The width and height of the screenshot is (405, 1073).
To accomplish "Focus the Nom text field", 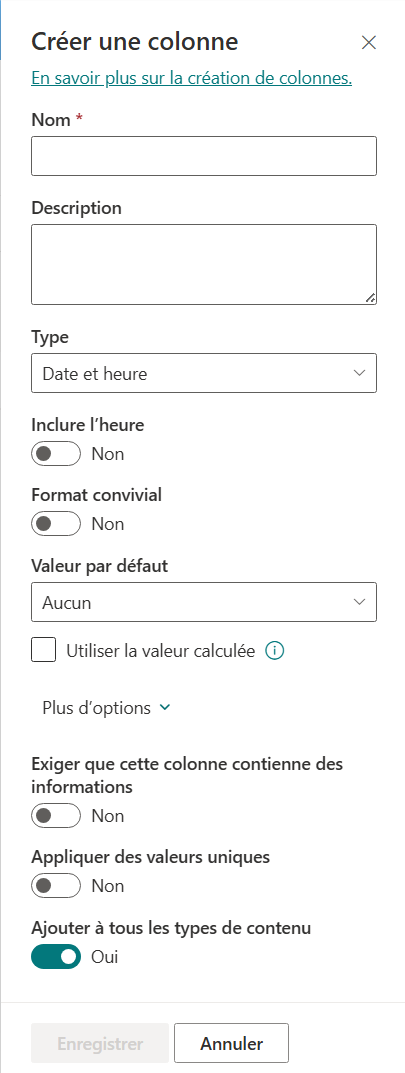I will point(204,156).
